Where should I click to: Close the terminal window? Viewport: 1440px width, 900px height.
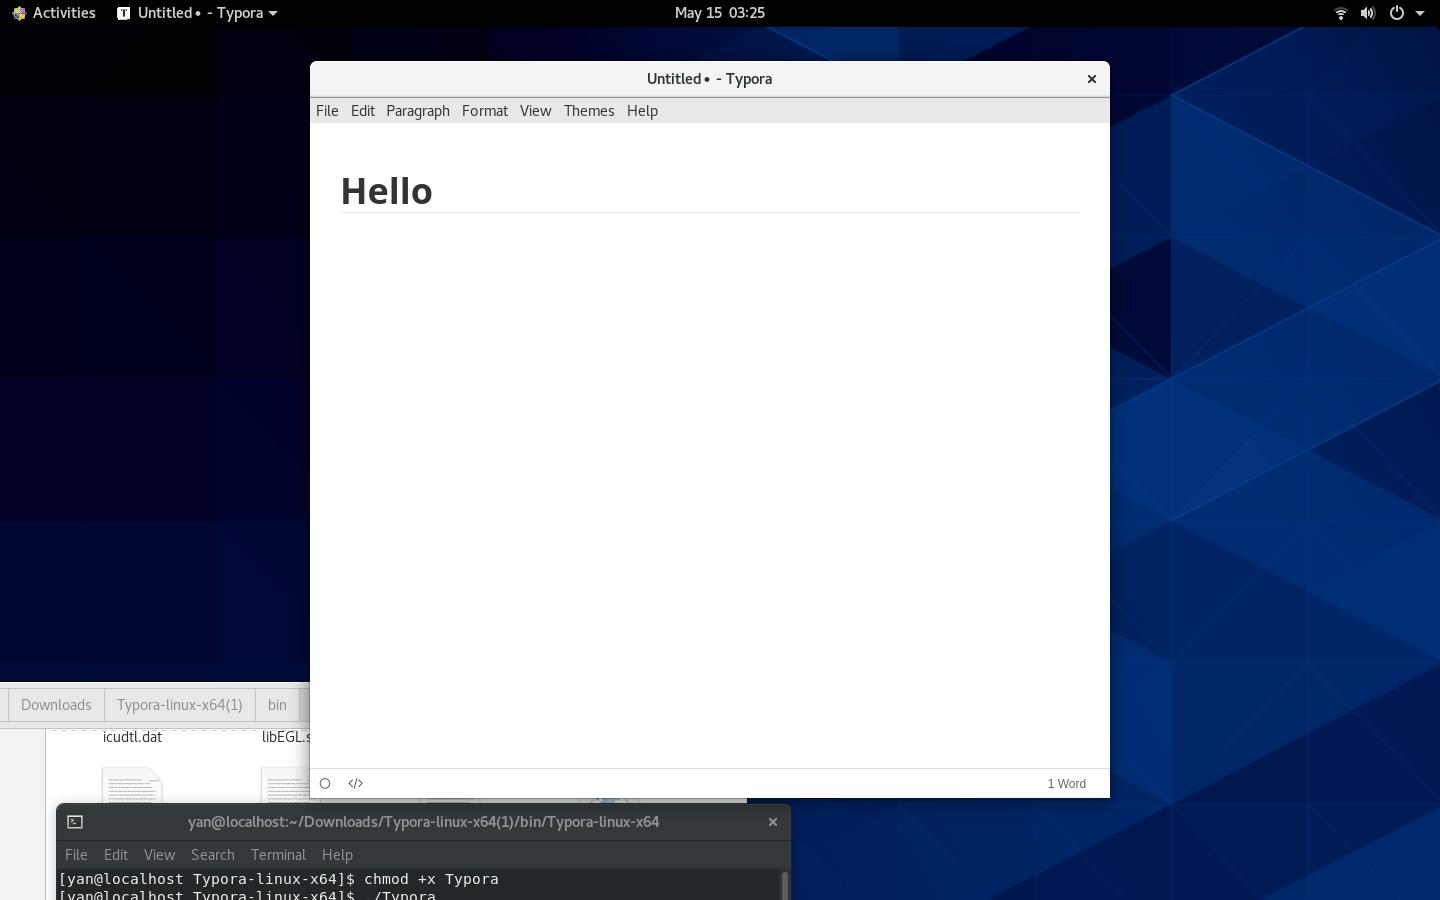coord(772,822)
